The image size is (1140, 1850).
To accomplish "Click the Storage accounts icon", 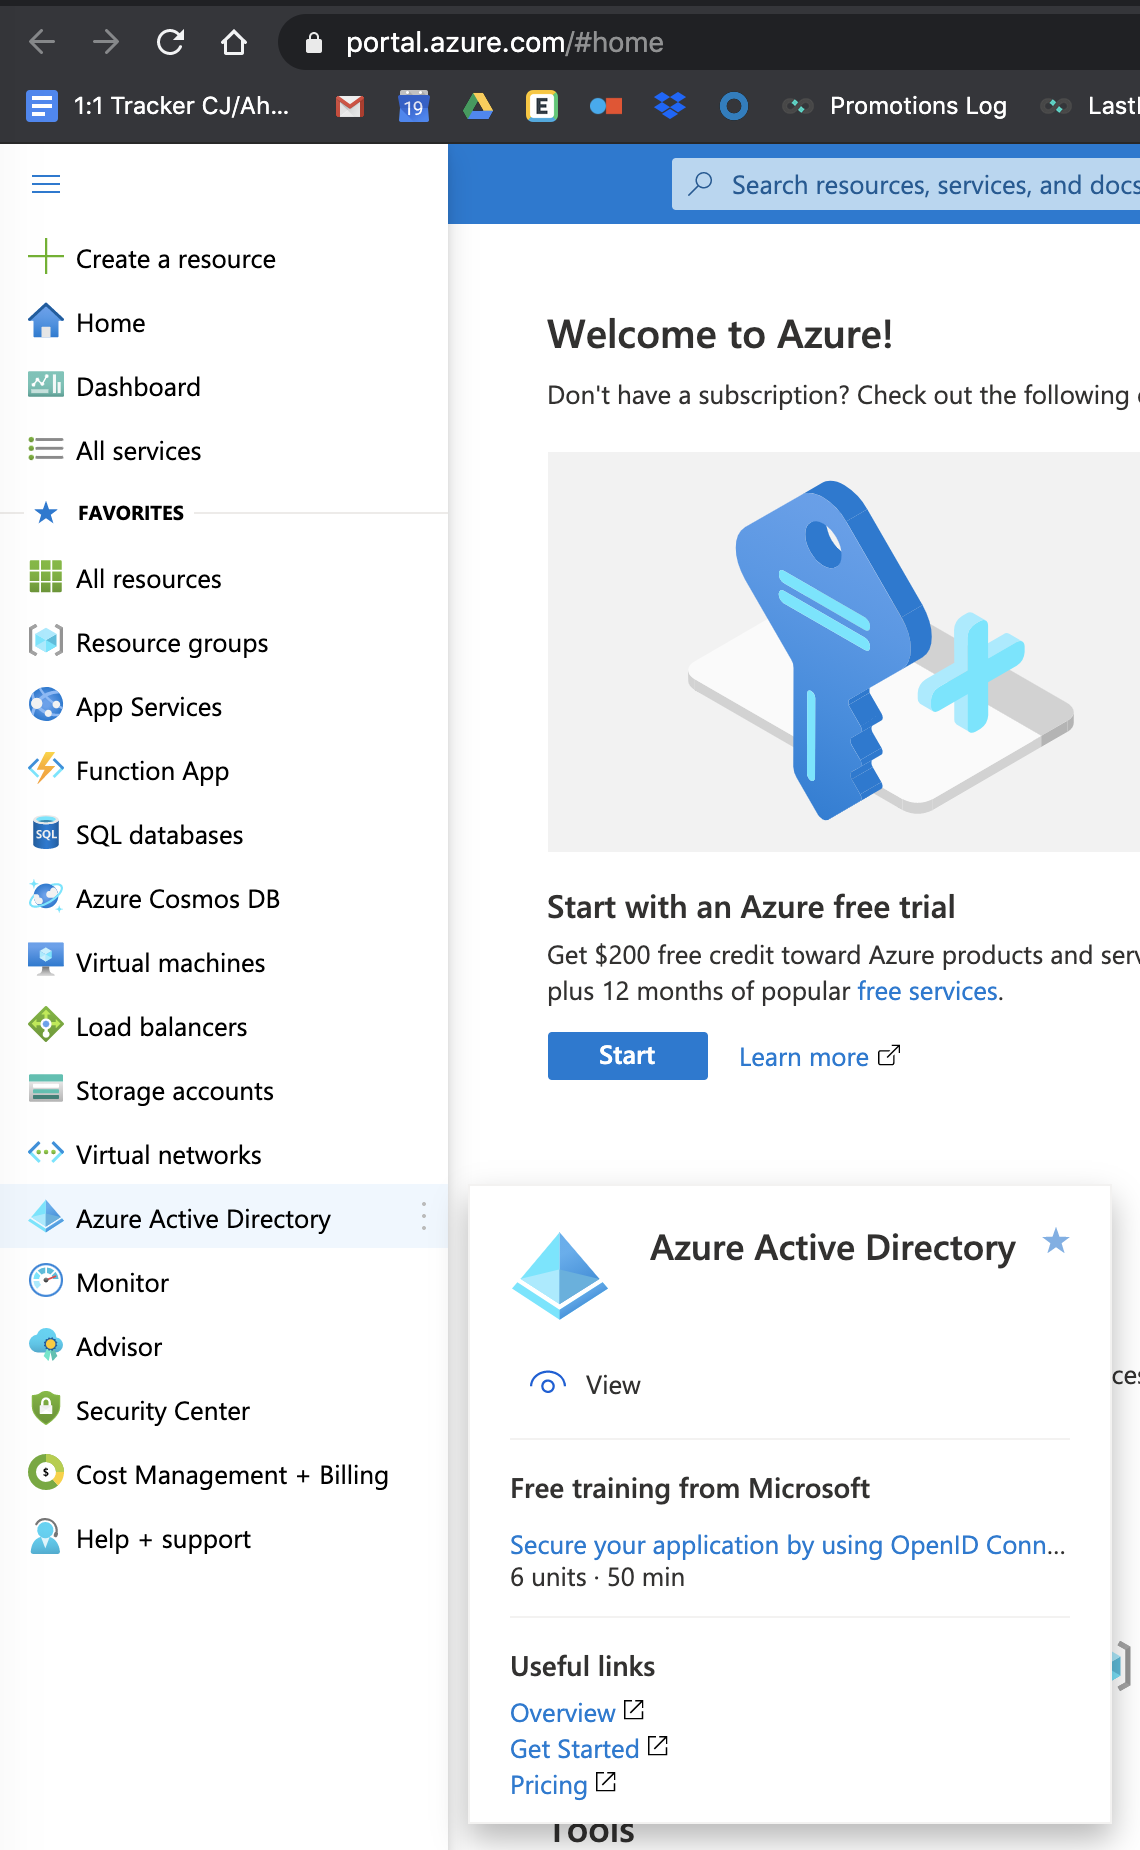I will [46, 1089].
